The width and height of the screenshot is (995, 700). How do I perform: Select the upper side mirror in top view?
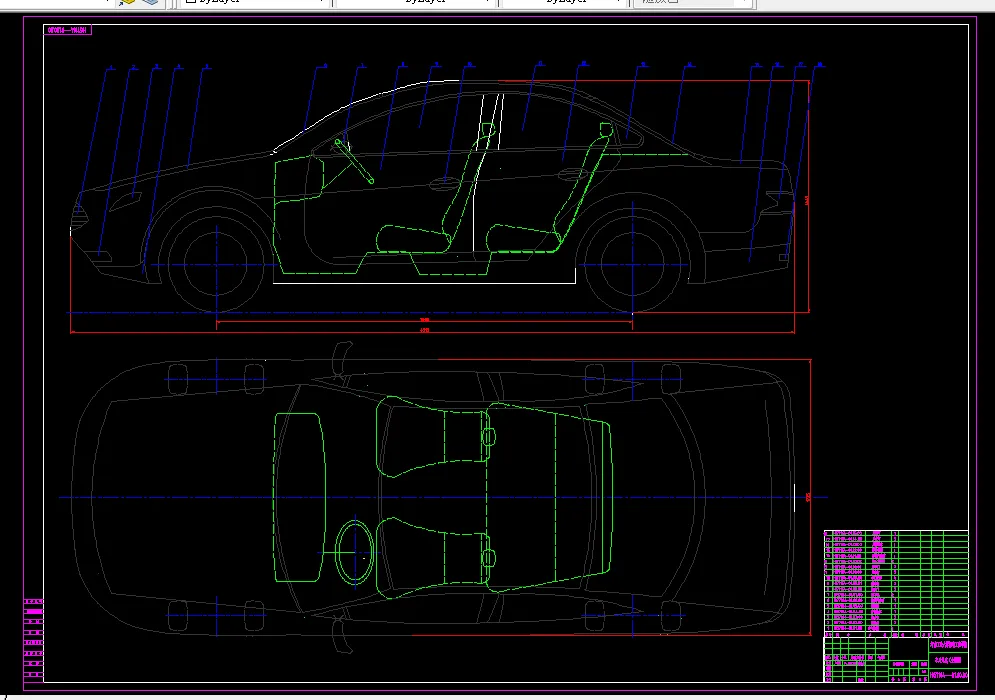[342, 359]
